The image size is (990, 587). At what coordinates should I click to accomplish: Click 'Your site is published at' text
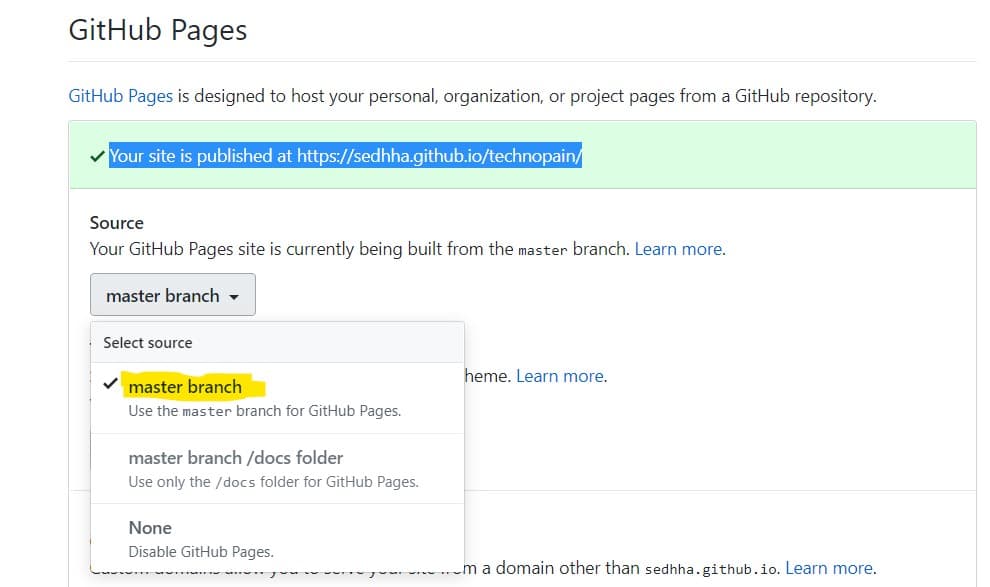[200, 156]
